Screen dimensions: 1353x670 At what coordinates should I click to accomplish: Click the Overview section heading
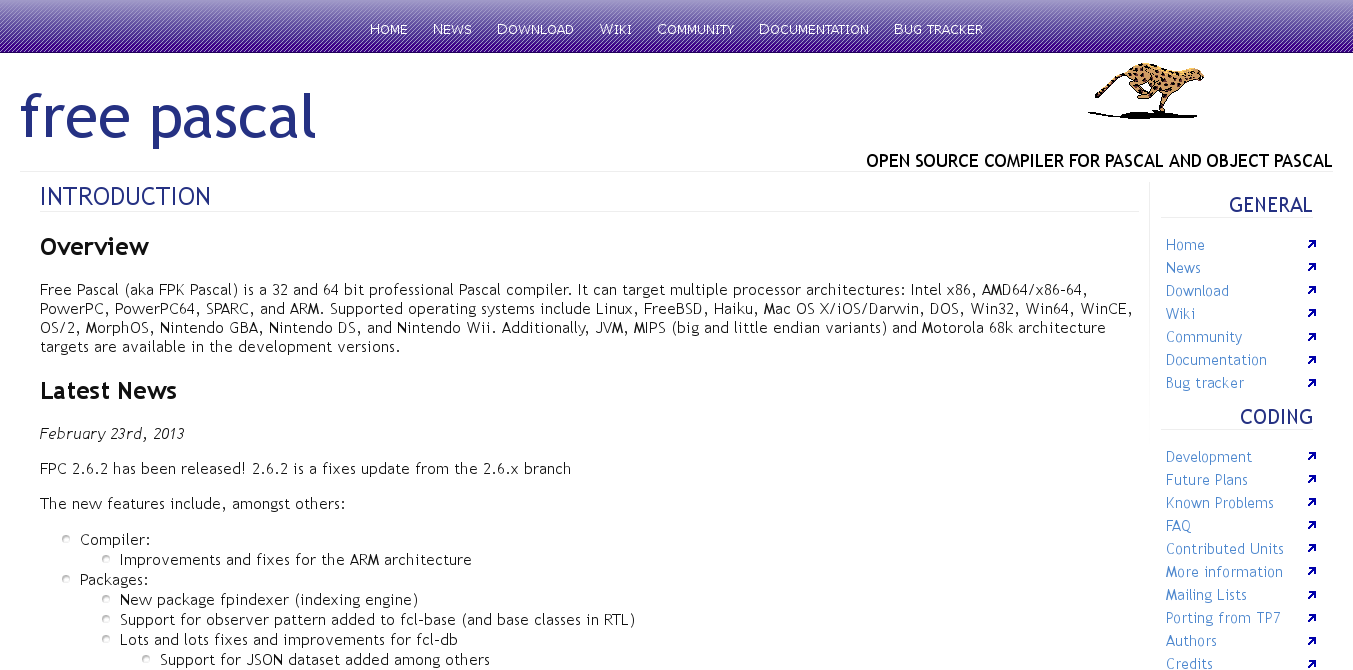(94, 247)
